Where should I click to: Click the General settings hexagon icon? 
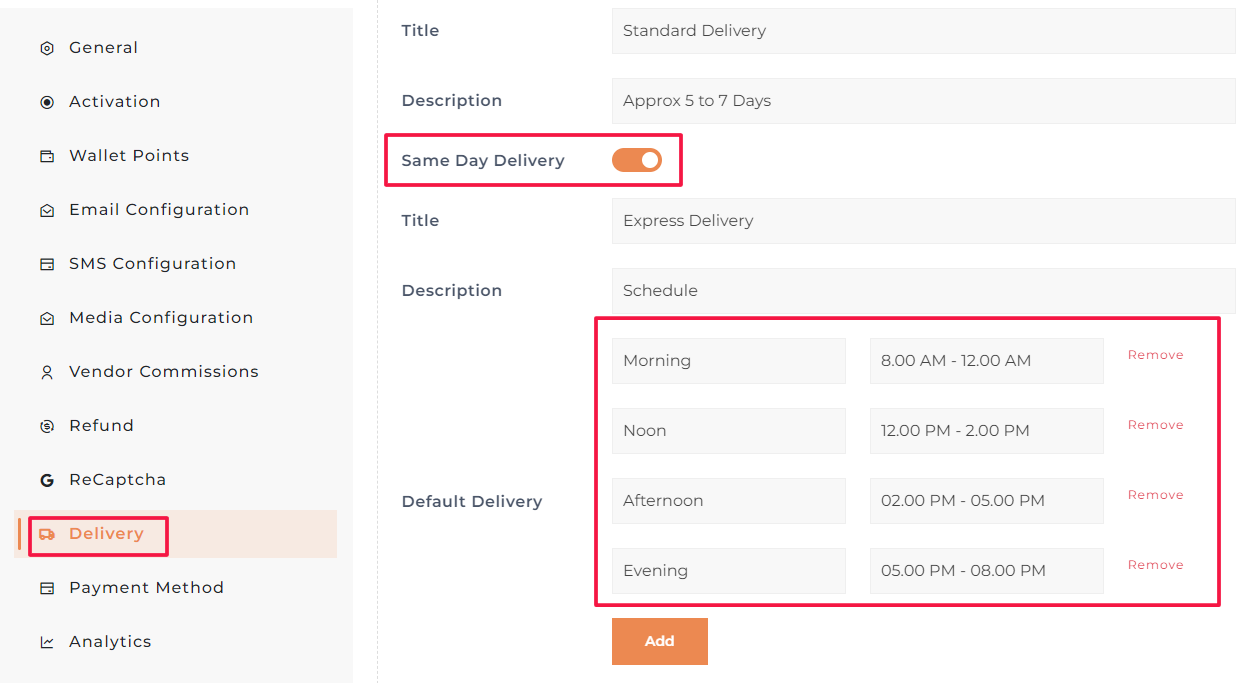pos(47,48)
